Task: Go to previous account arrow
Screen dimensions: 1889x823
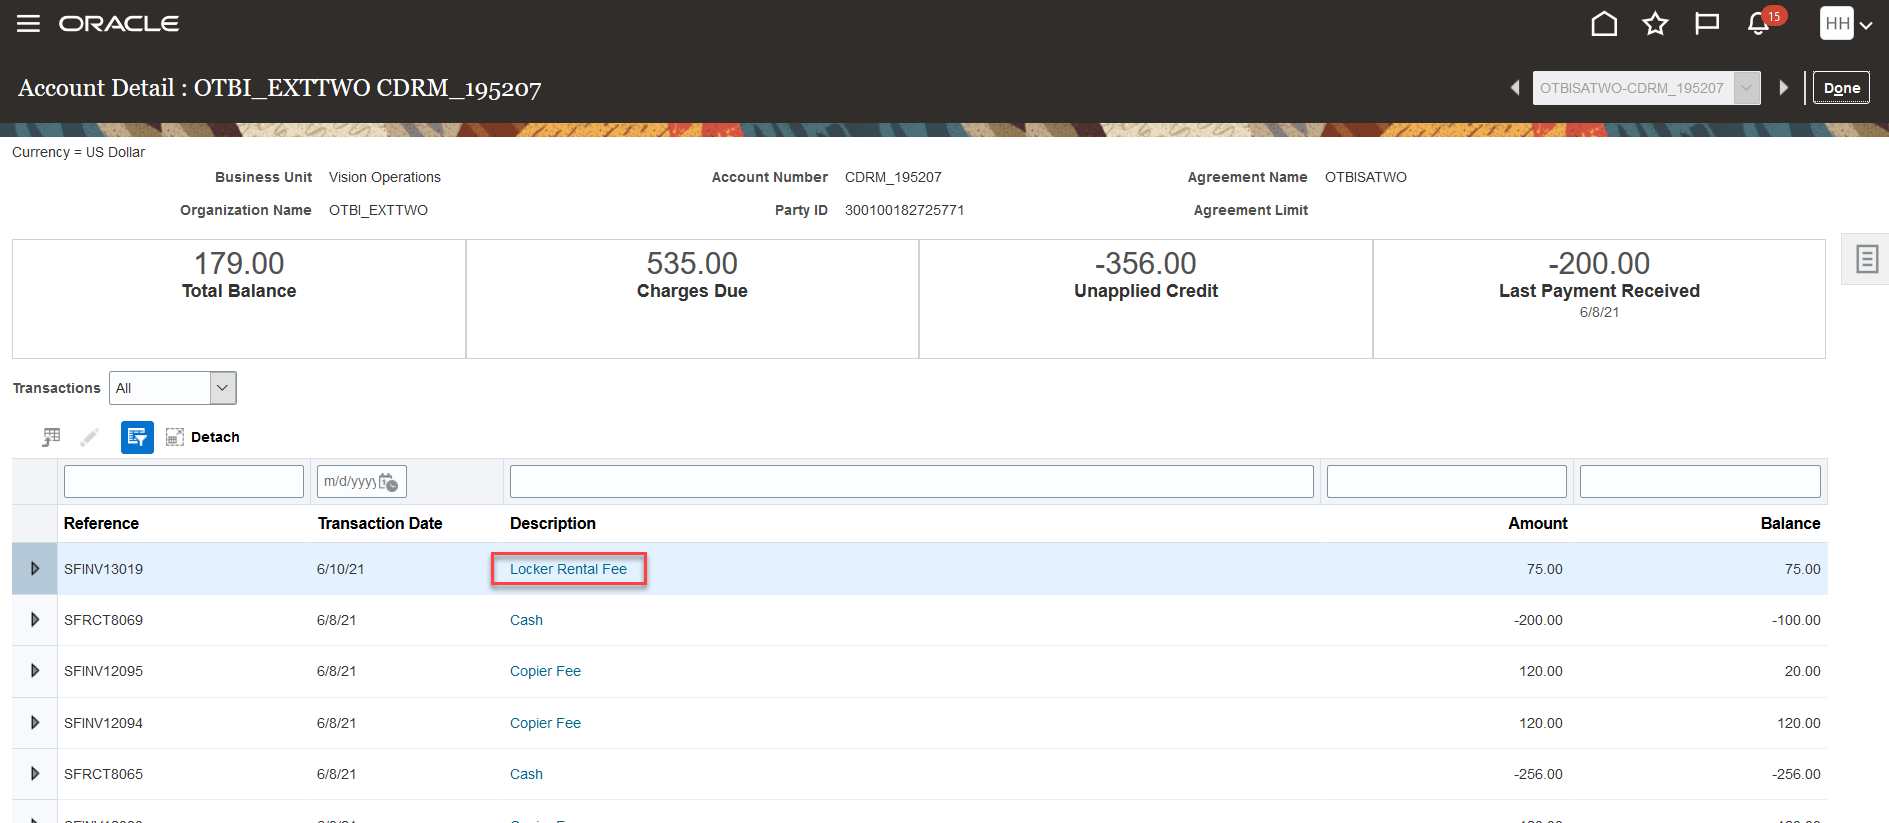Action: 1515,88
